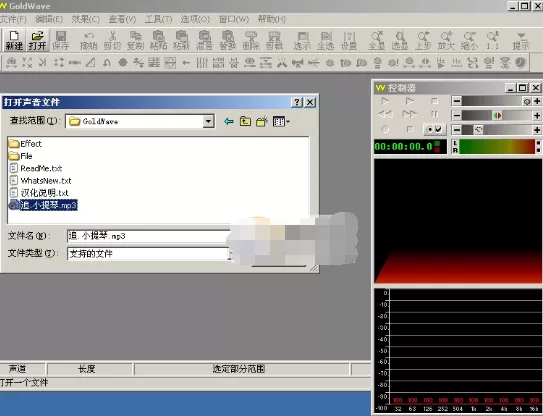Image resolution: width=543 pixels, height=416 pixels.
Task: Open the controller properties button with checkmark
Action: [435, 130]
